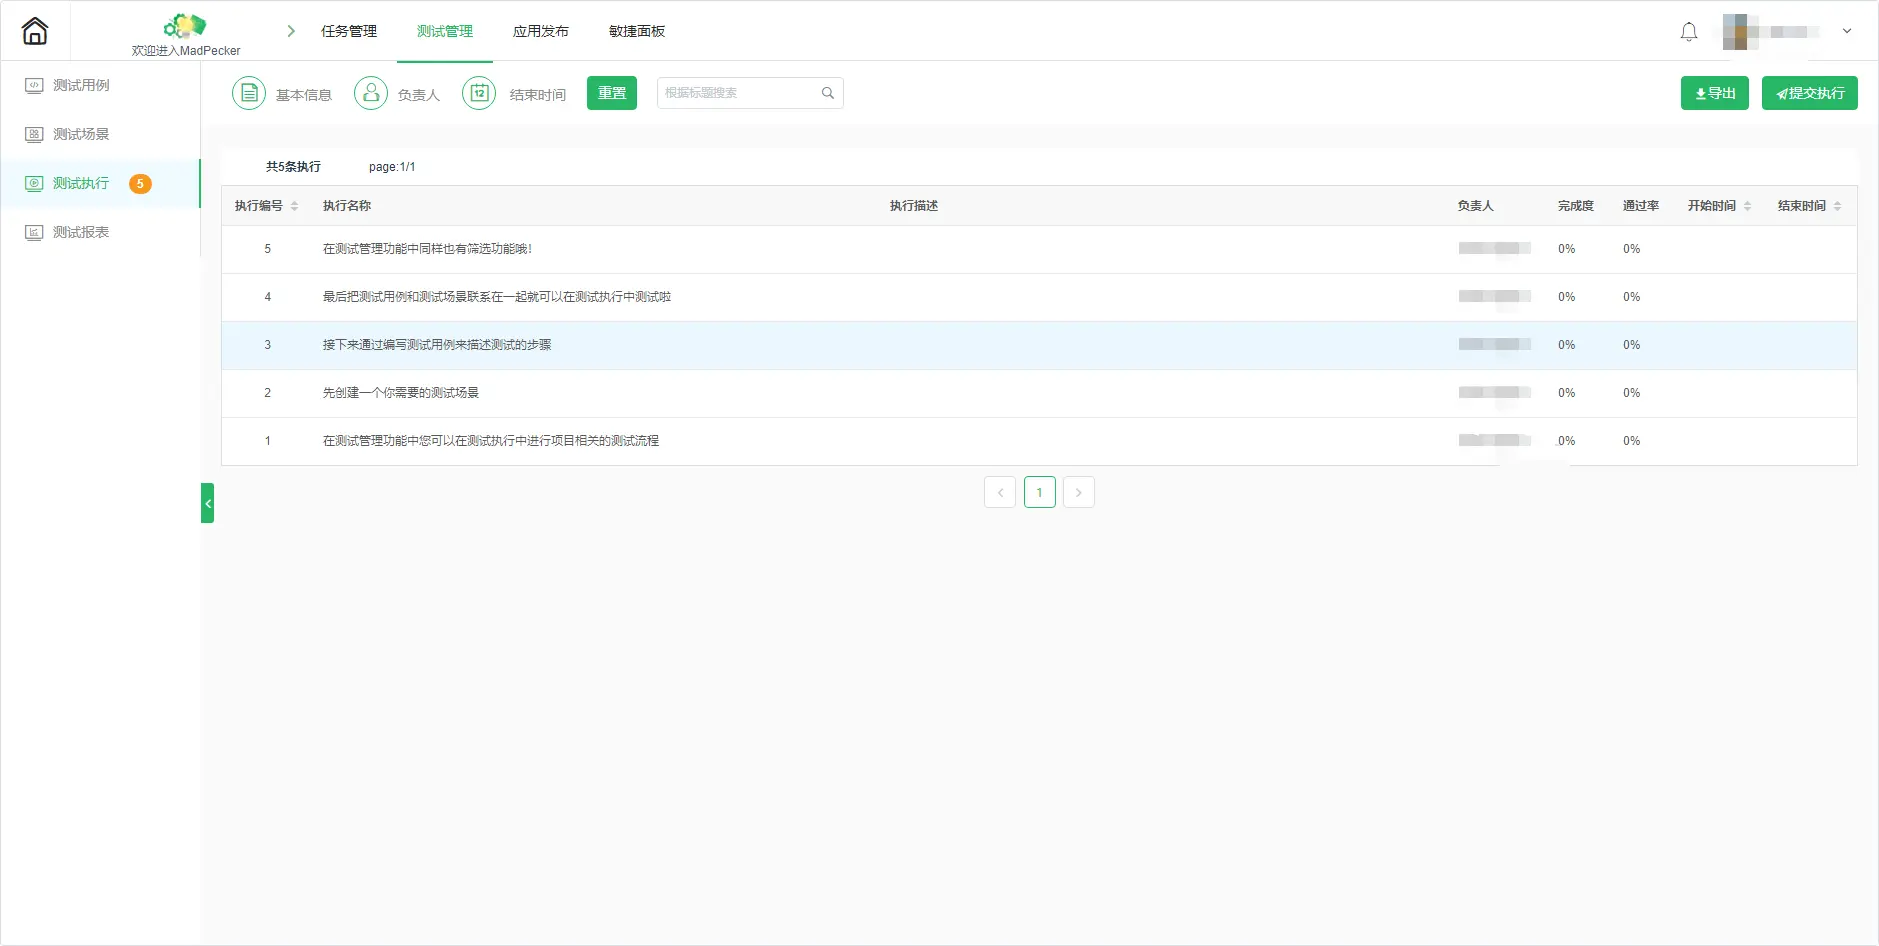The width and height of the screenshot is (1879, 946).
Task: Click the 通过率 column header
Action: (x=1641, y=206)
